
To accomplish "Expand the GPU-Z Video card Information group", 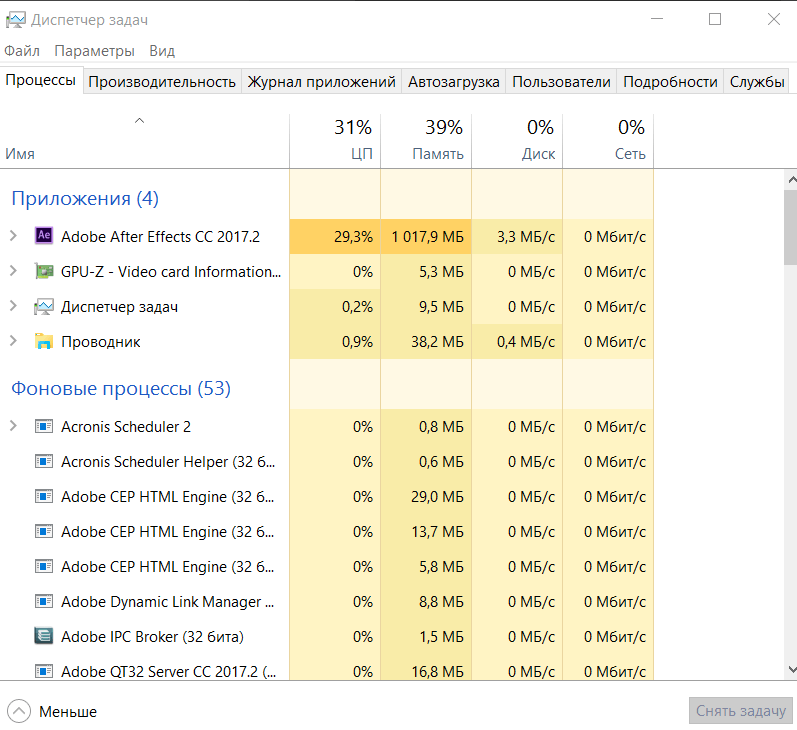I will [x=14, y=271].
